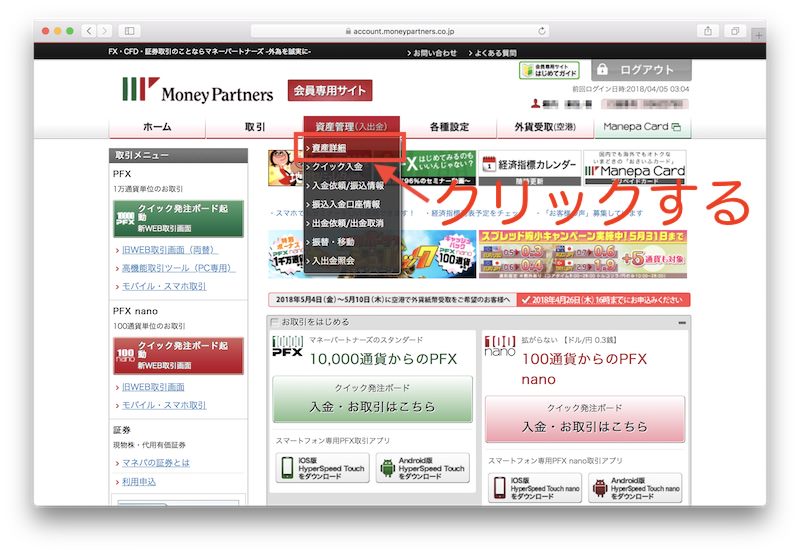Click Safari forward navigation arrow
Image resolution: width=800 pixels, height=554 pixels.
click(x=105, y=31)
